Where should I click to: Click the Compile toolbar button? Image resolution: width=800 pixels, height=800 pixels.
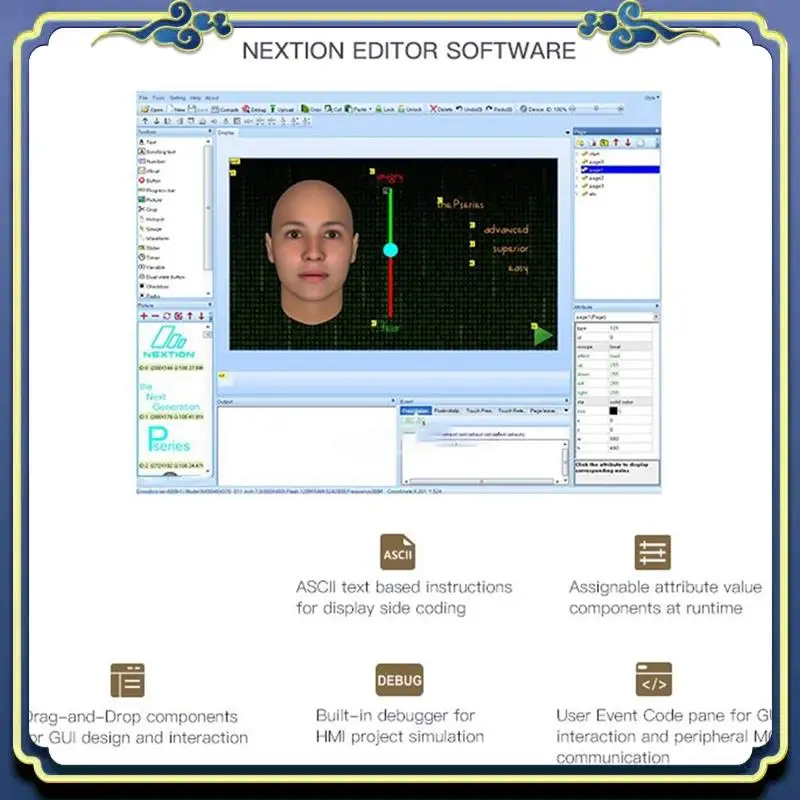point(225,109)
